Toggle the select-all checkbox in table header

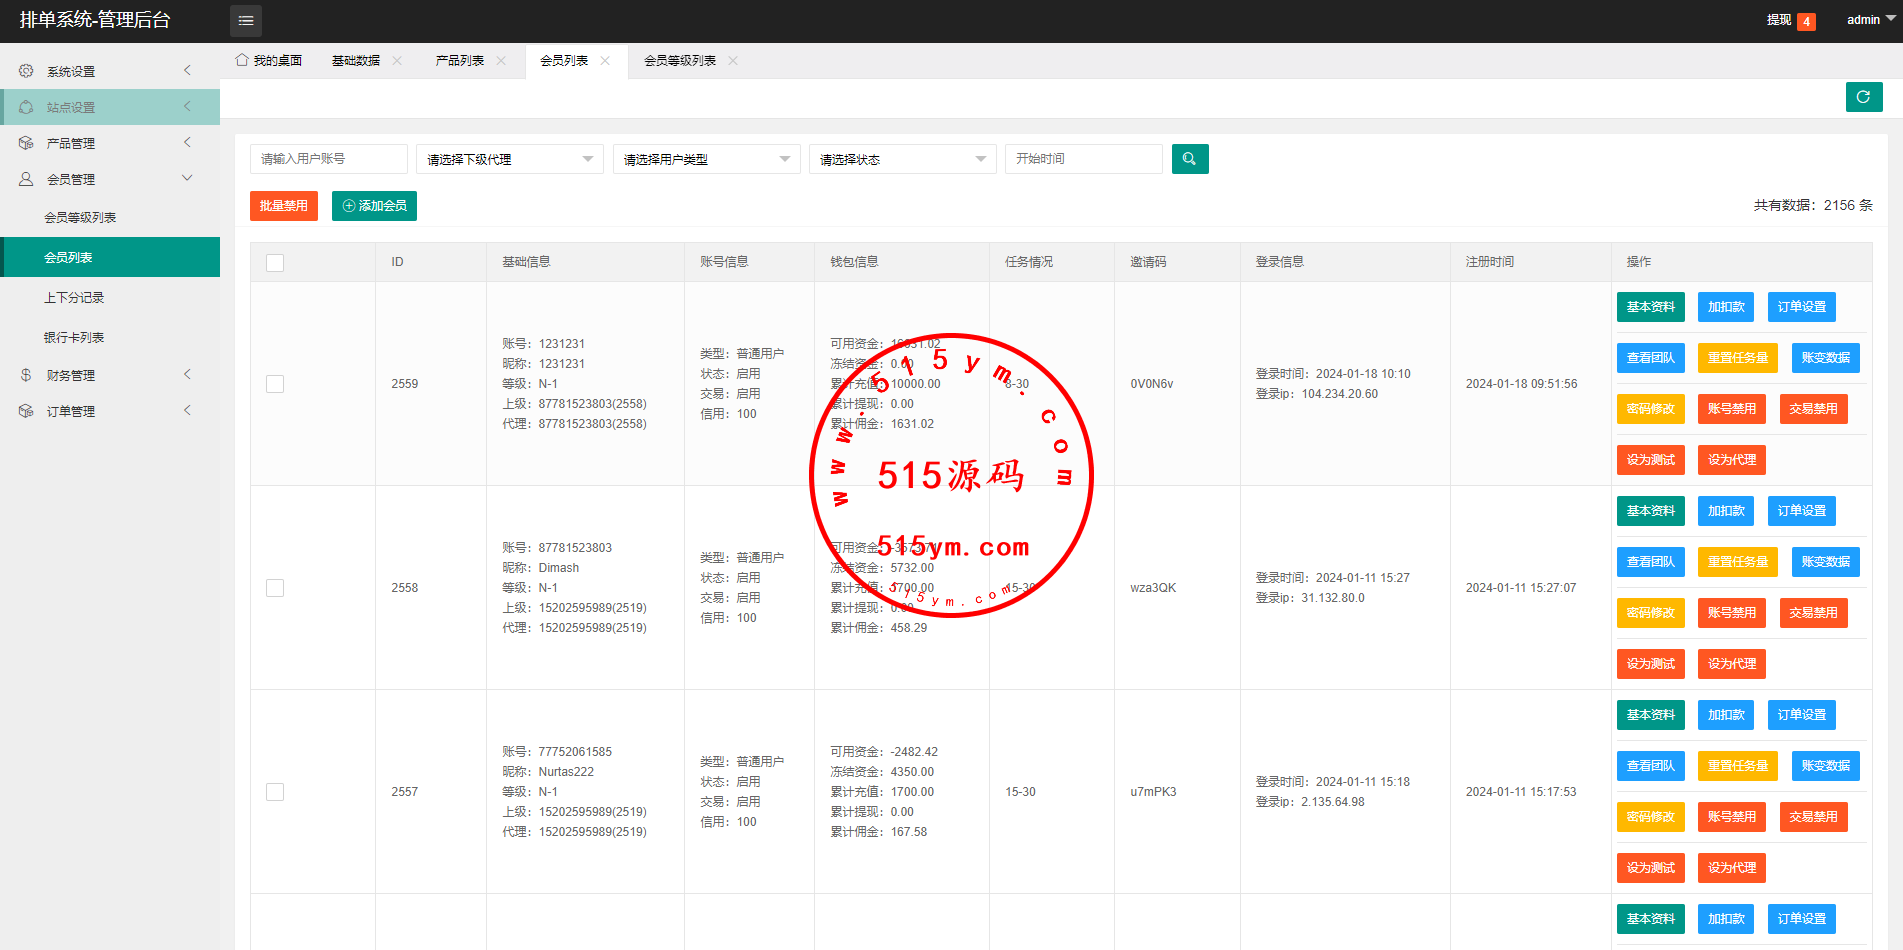coord(275,263)
